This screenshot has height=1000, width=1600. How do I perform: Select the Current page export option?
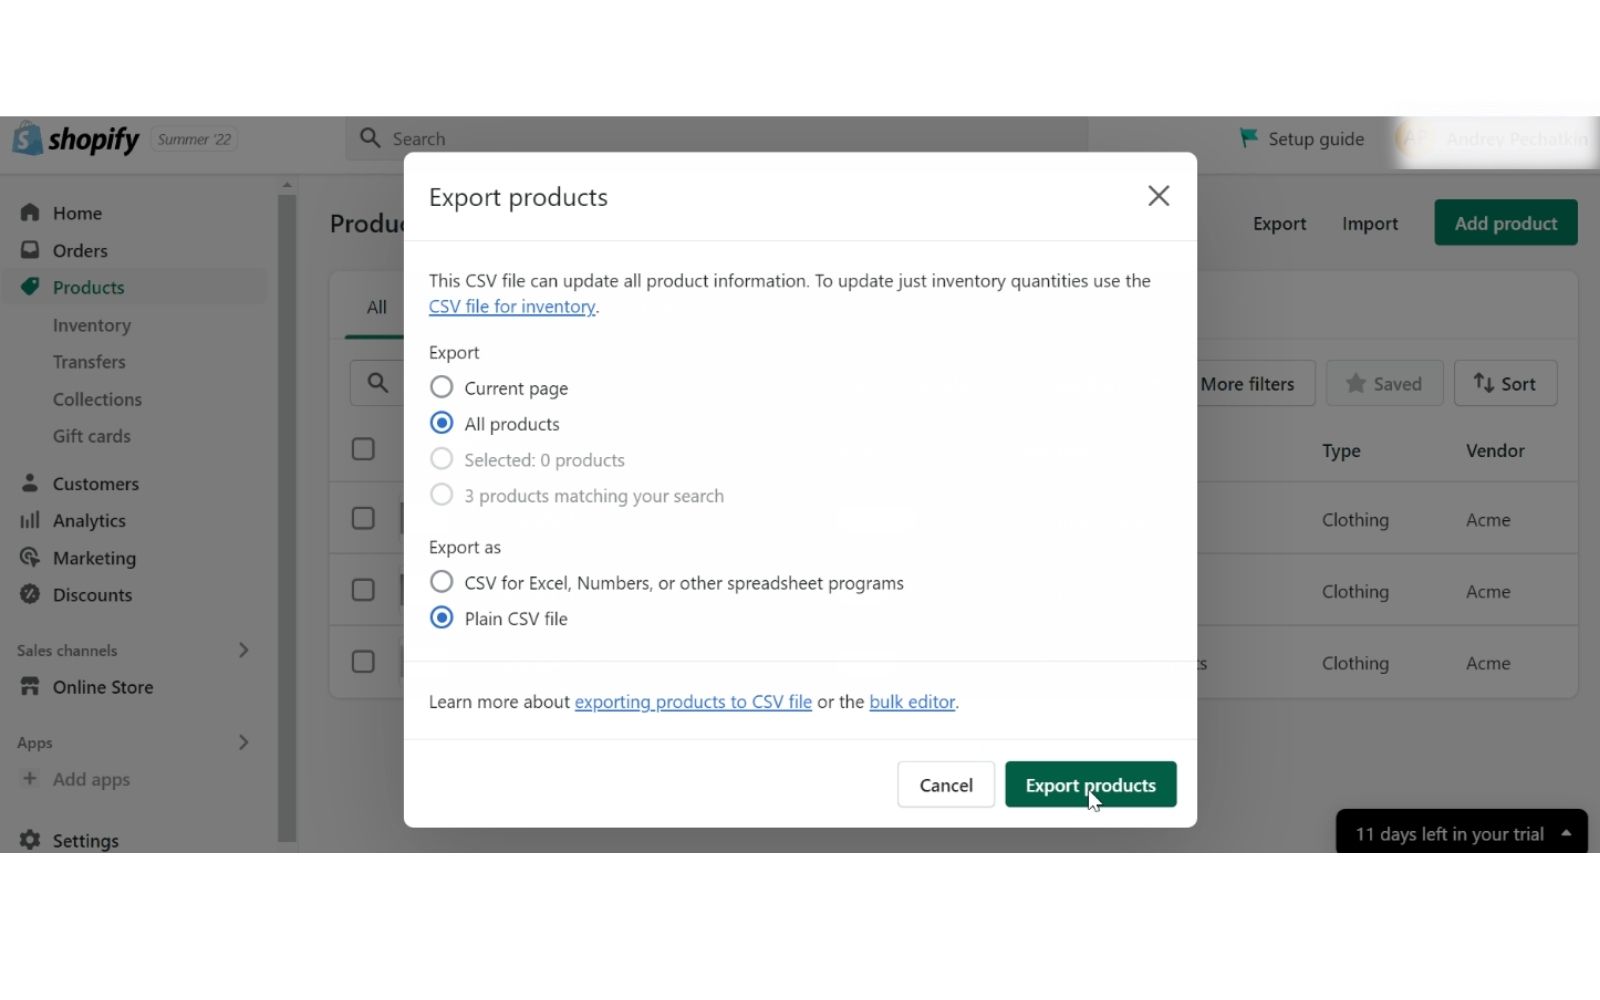[441, 387]
